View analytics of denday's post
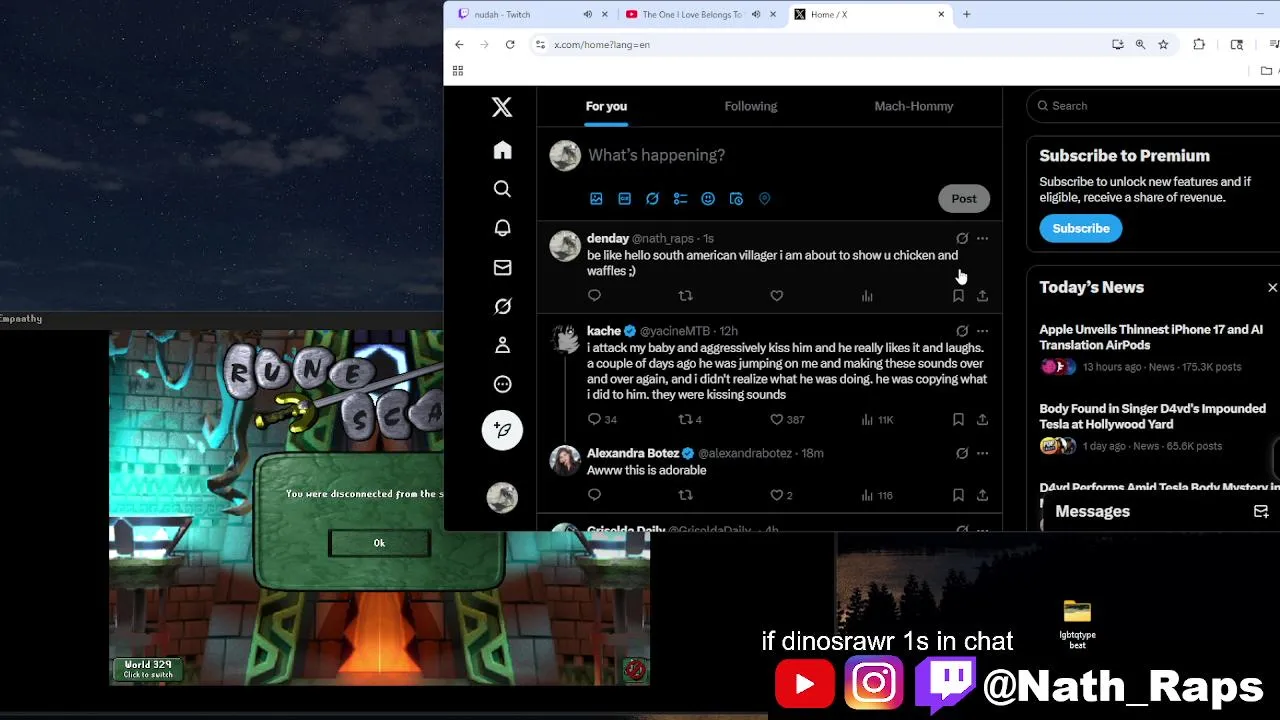 tap(867, 296)
